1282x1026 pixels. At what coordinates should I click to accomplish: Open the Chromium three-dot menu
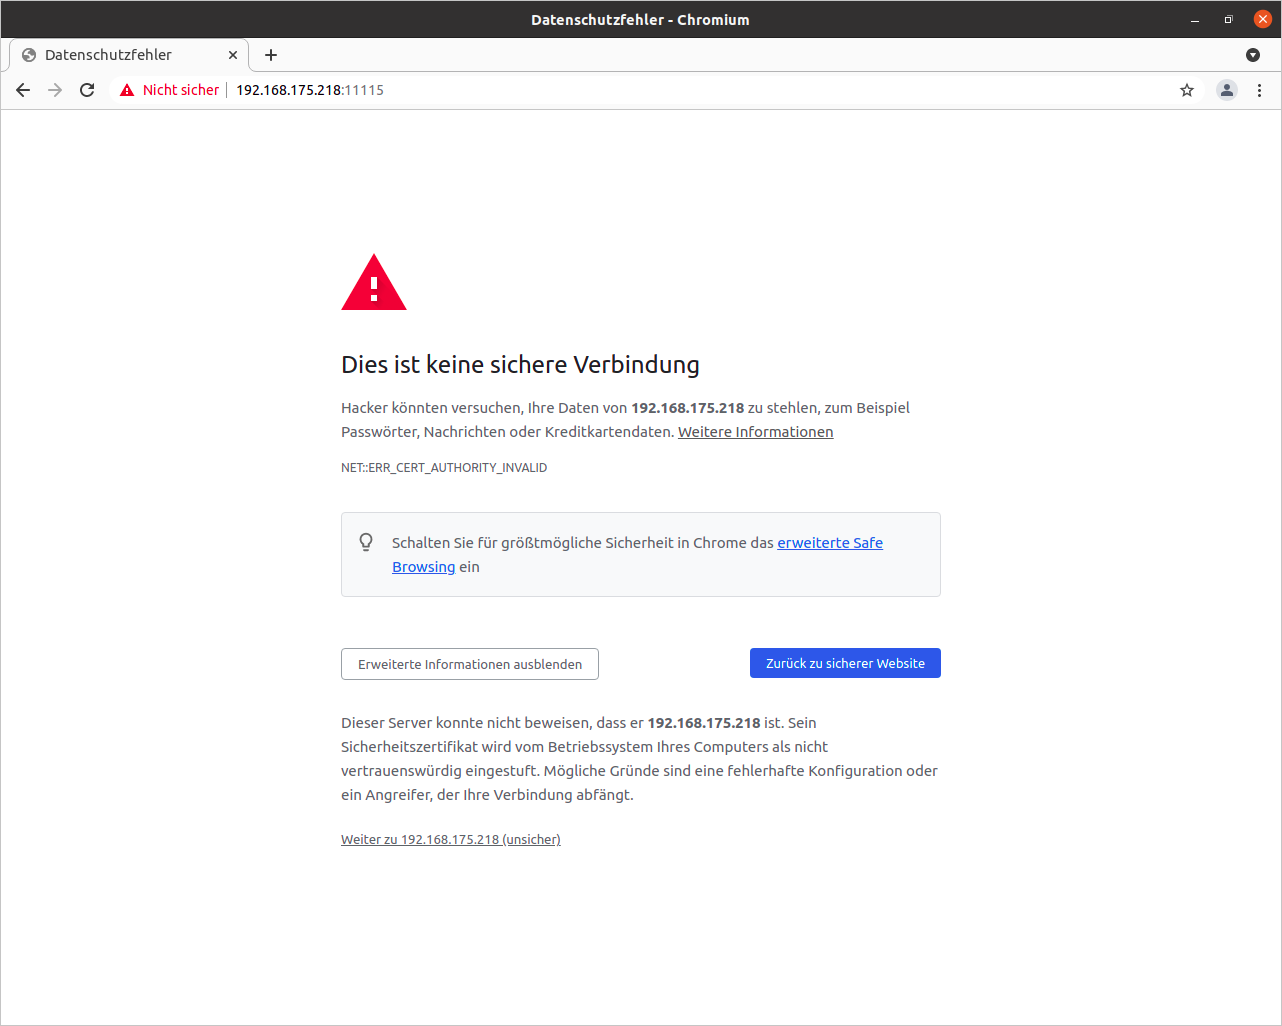click(1259, 90)
